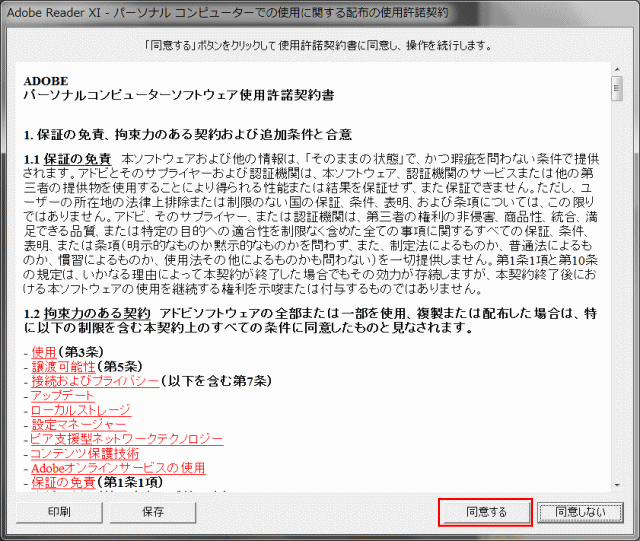Click the ADOBE heading text
Viewport: 640px width, 541px height.
tap(46, 81)
